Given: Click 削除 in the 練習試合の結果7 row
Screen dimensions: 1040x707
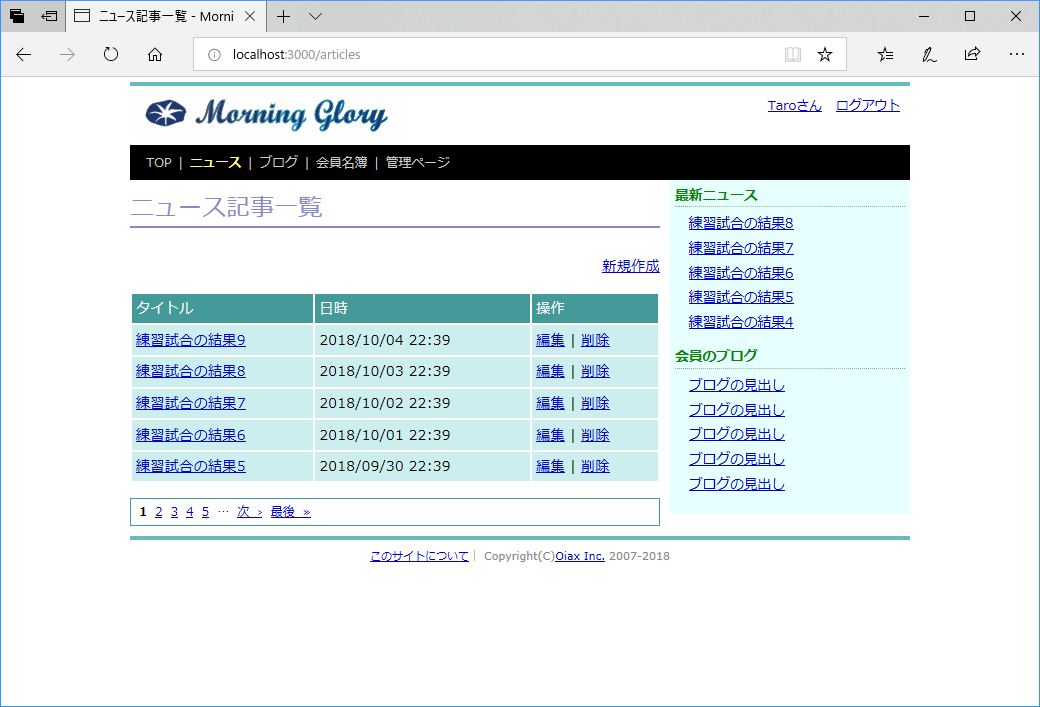Looking at the screenshot, I should click(596, 403).
